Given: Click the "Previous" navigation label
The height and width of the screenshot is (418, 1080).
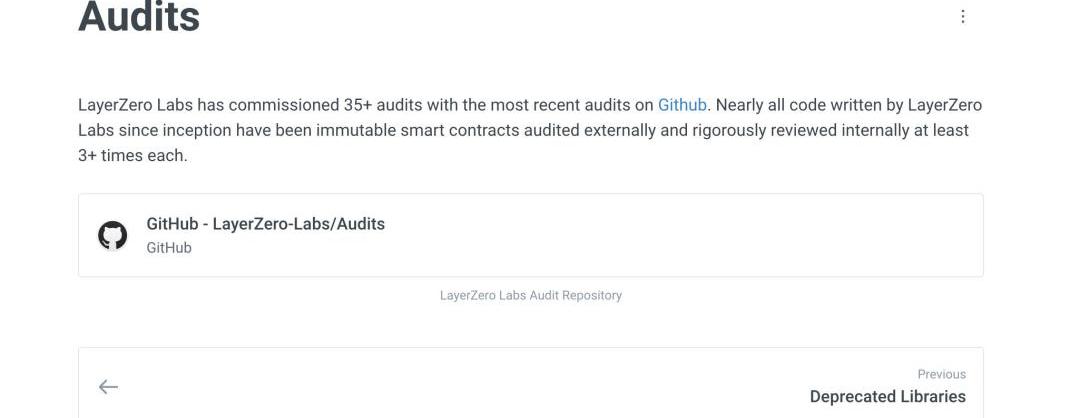Looking at the screenshot, I should 941,374.
